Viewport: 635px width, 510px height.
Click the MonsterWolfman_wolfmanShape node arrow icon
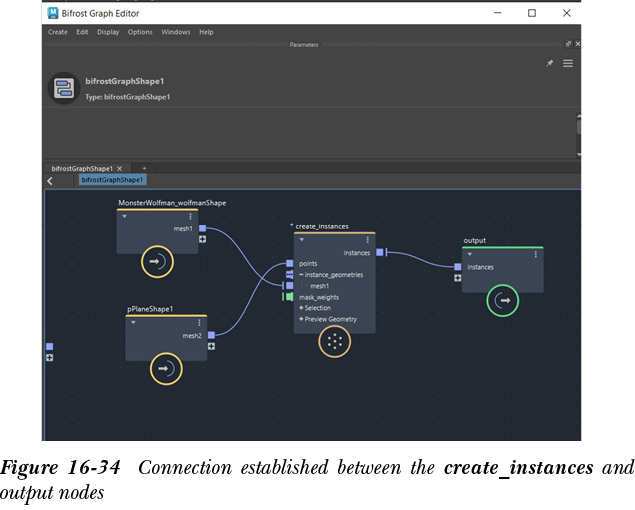(x=158, y=261)
